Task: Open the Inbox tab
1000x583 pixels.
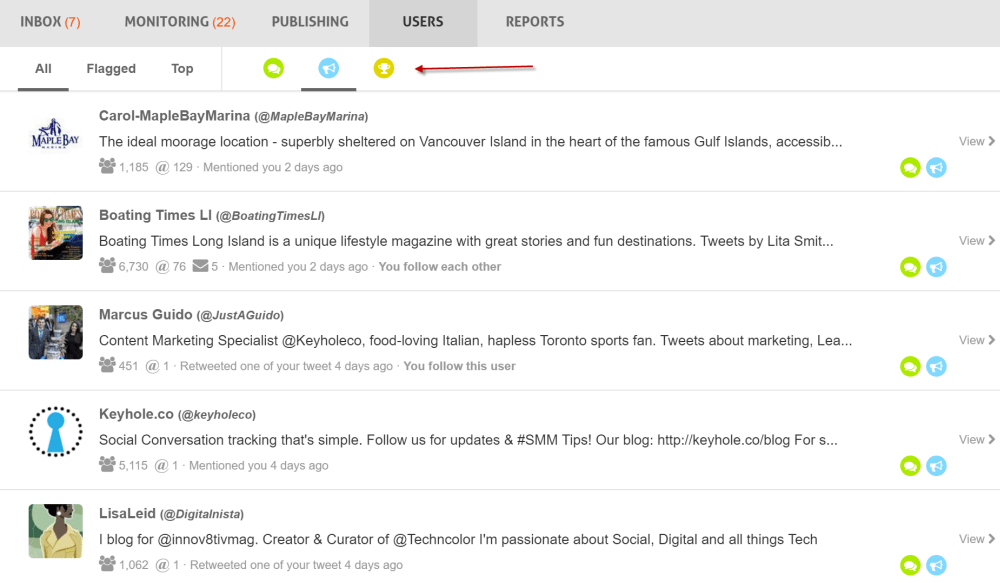Action: pyautogui.click(x=50, y=22)
